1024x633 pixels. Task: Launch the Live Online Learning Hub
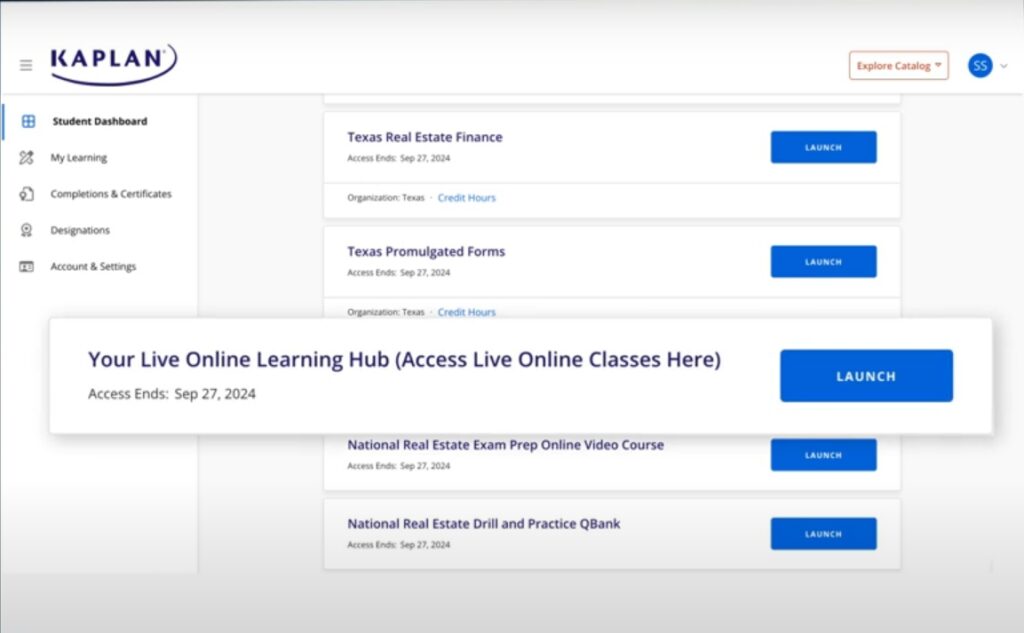pyautogui.click(x=866, y=376)
